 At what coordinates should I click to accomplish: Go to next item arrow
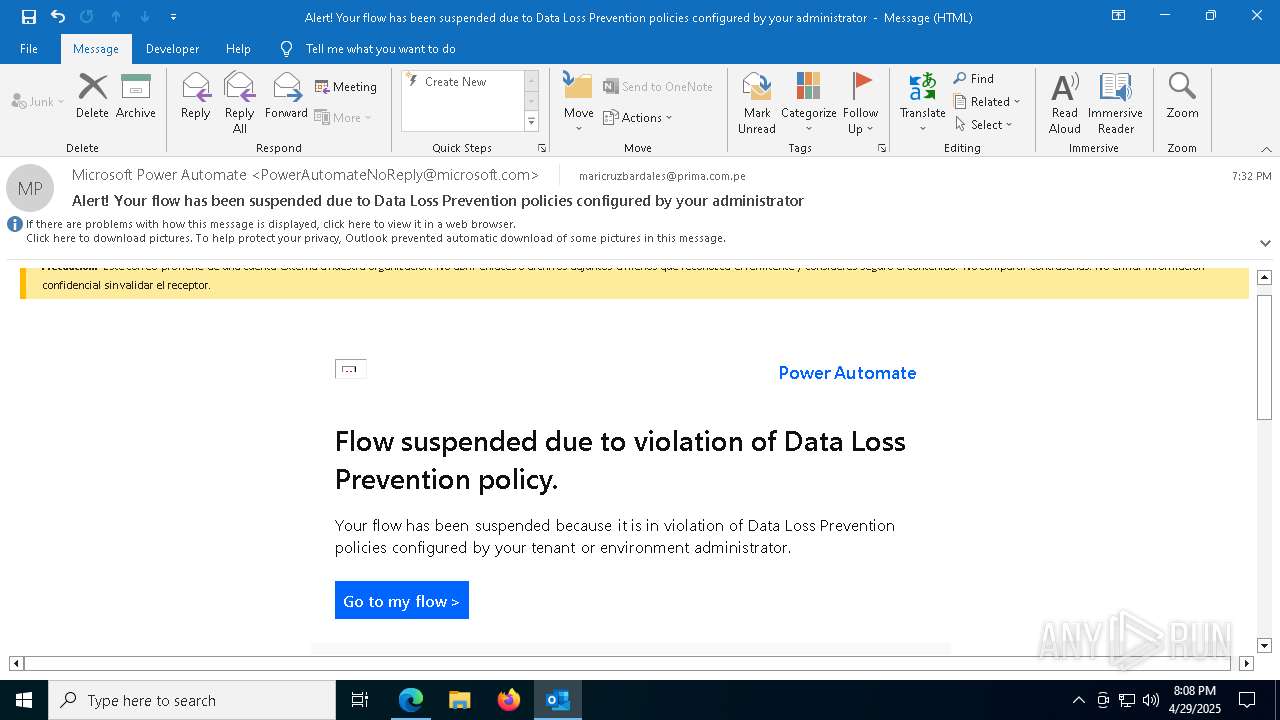click(x=145, y=16)
